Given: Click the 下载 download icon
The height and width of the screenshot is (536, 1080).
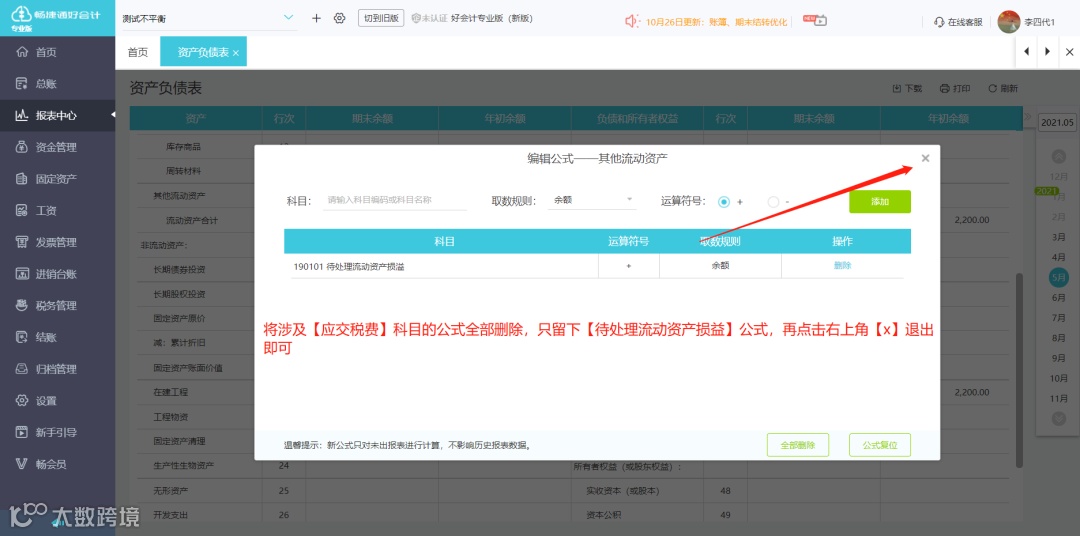Looking at the screenshot, I should pyautogui.click(x=897, y=88).
